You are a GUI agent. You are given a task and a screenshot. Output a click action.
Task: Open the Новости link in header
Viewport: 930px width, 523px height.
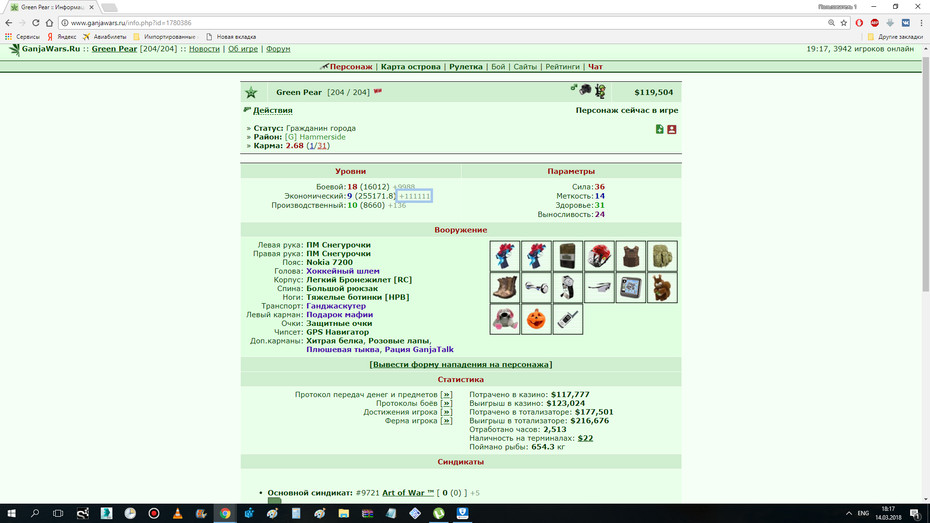[x=204, y=49]
